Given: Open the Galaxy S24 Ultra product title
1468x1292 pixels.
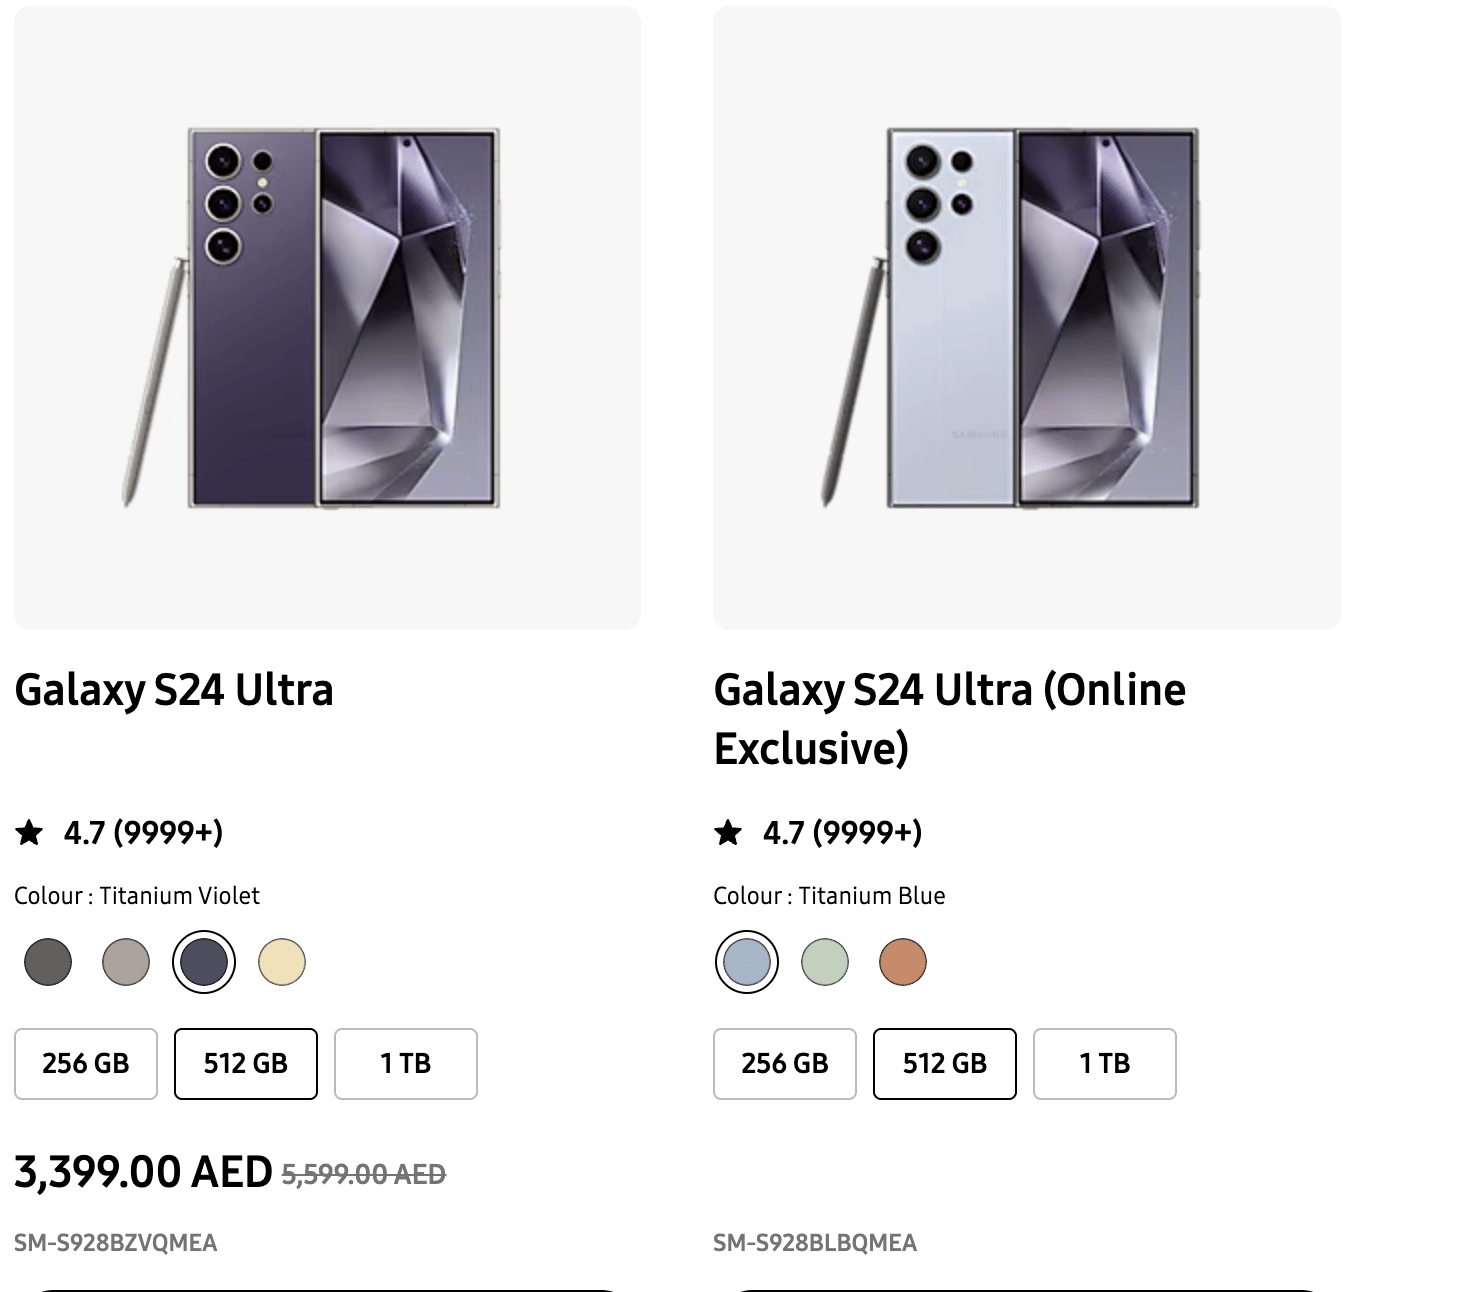Looking at the screenshot, I should pyautogui.click(x=174, y=690).
